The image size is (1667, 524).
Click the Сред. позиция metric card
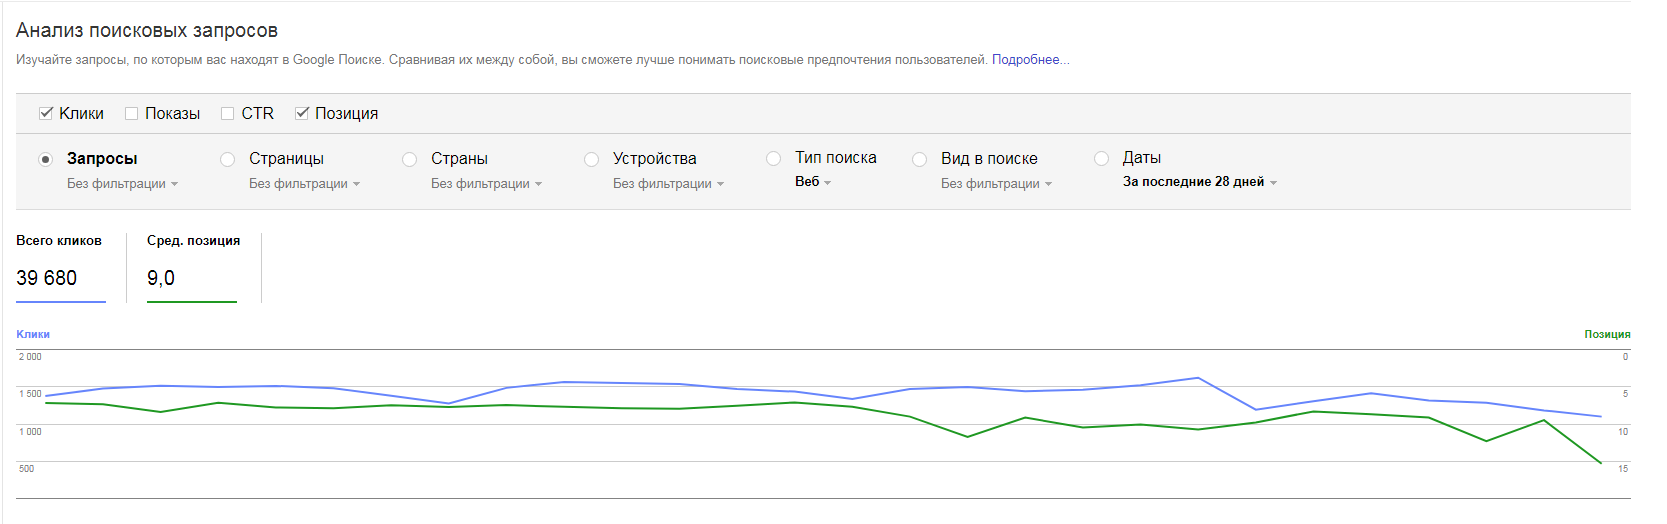tap(193, 266)
